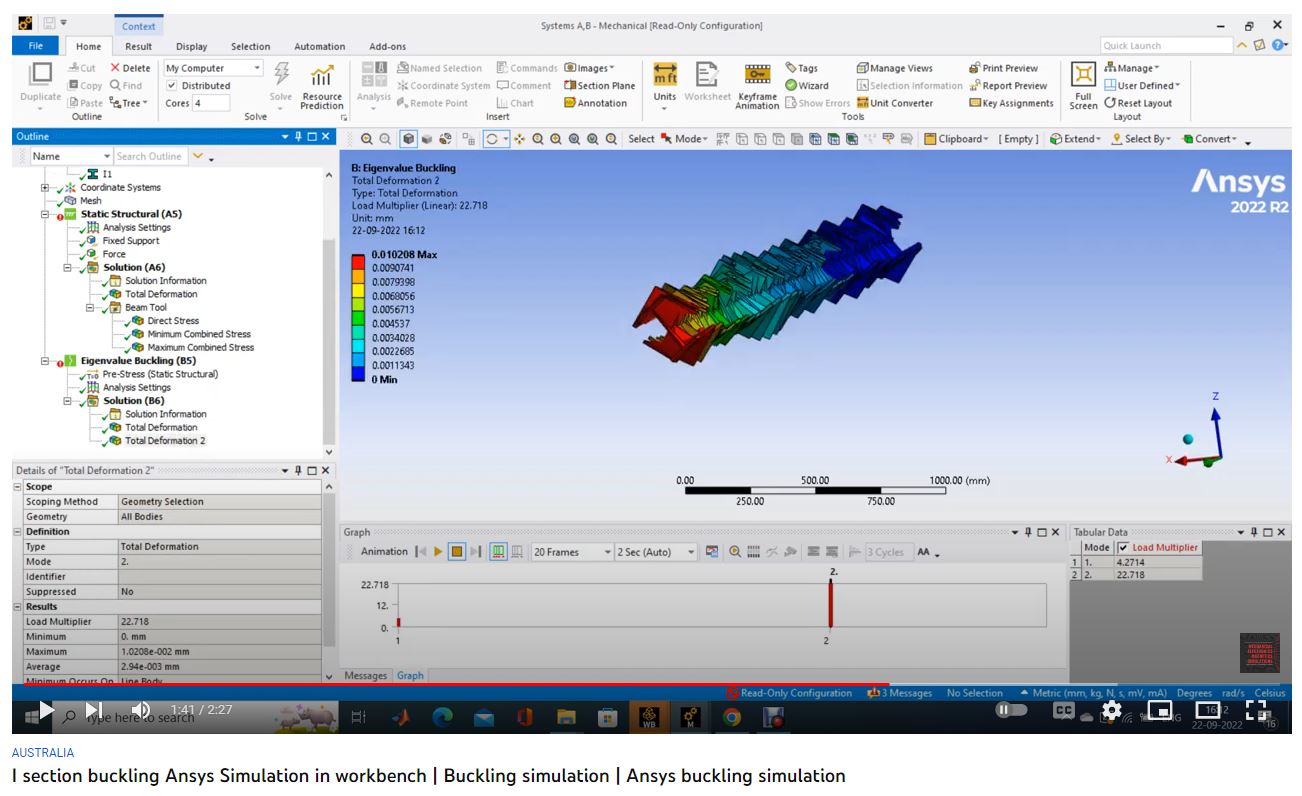Toggle the Distributed checkbox
Viewport: 1302px width, 796px height.
click(172, 86)
